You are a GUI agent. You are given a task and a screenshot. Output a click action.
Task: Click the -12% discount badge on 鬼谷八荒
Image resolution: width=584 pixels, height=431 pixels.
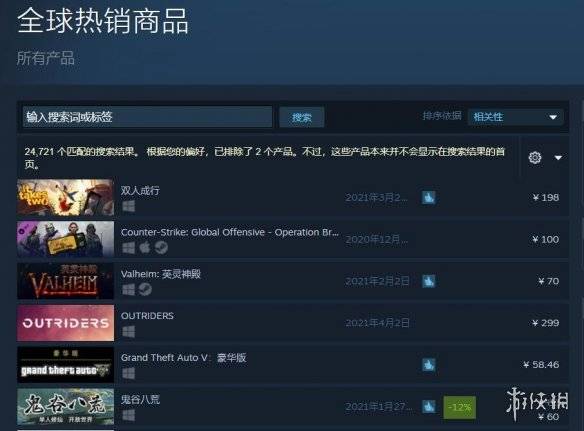point(460,407)
